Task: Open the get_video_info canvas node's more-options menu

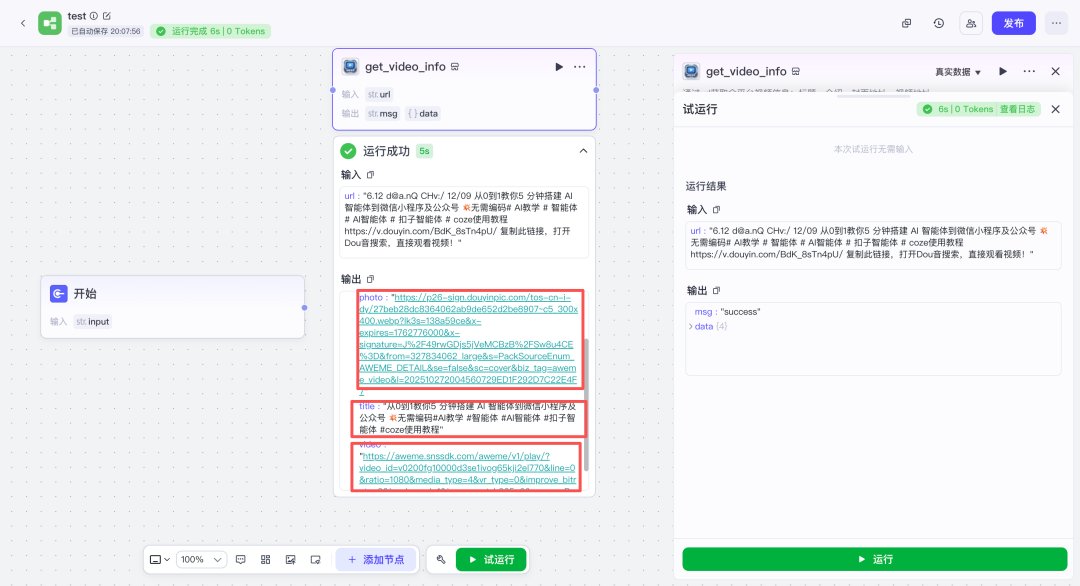Action: click(x=580, y=67)
